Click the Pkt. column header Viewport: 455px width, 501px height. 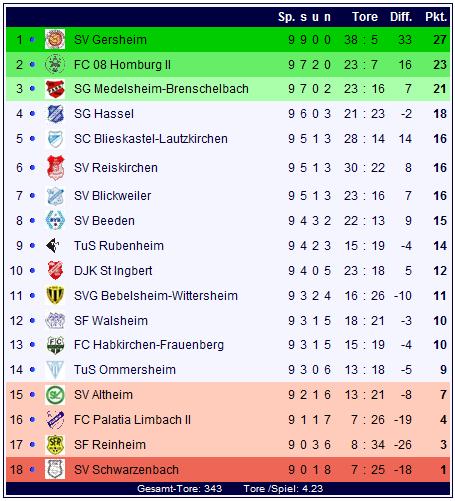pyautogui.click(x=436, y=17)
